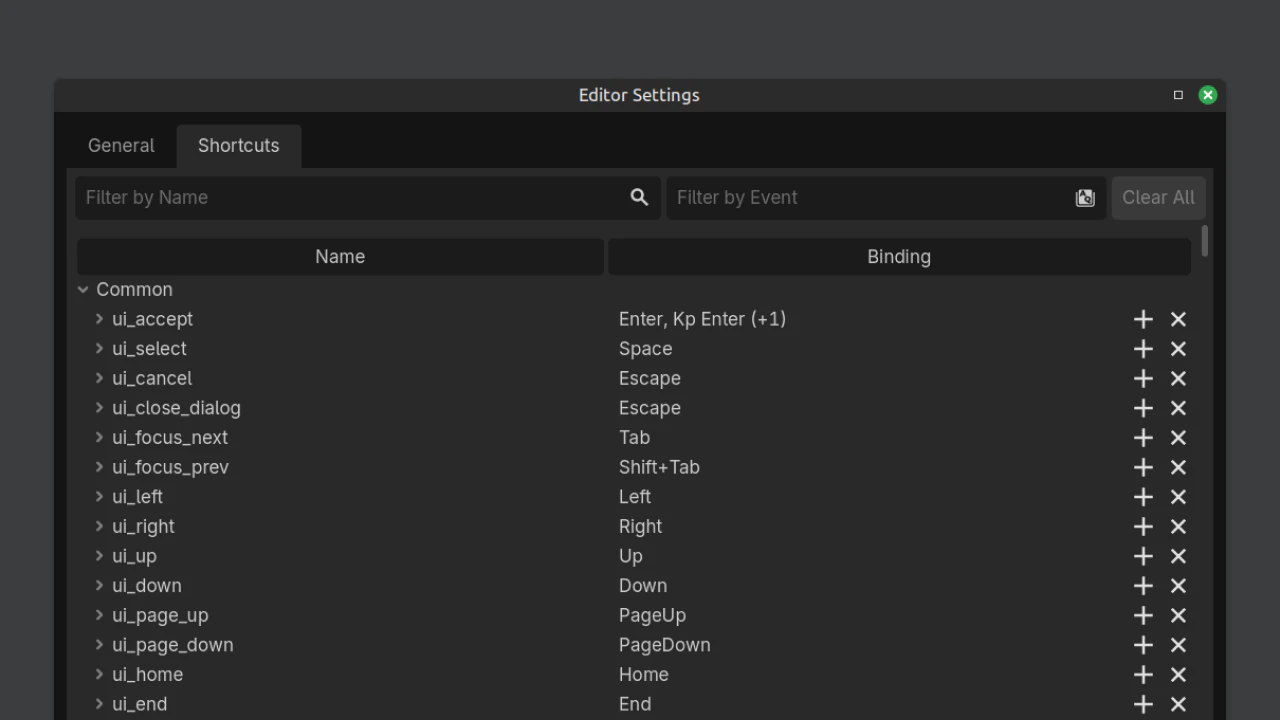This screenshot has height=720, width=1280.
Task: Switch to the General tab
Action: point(121,146)
